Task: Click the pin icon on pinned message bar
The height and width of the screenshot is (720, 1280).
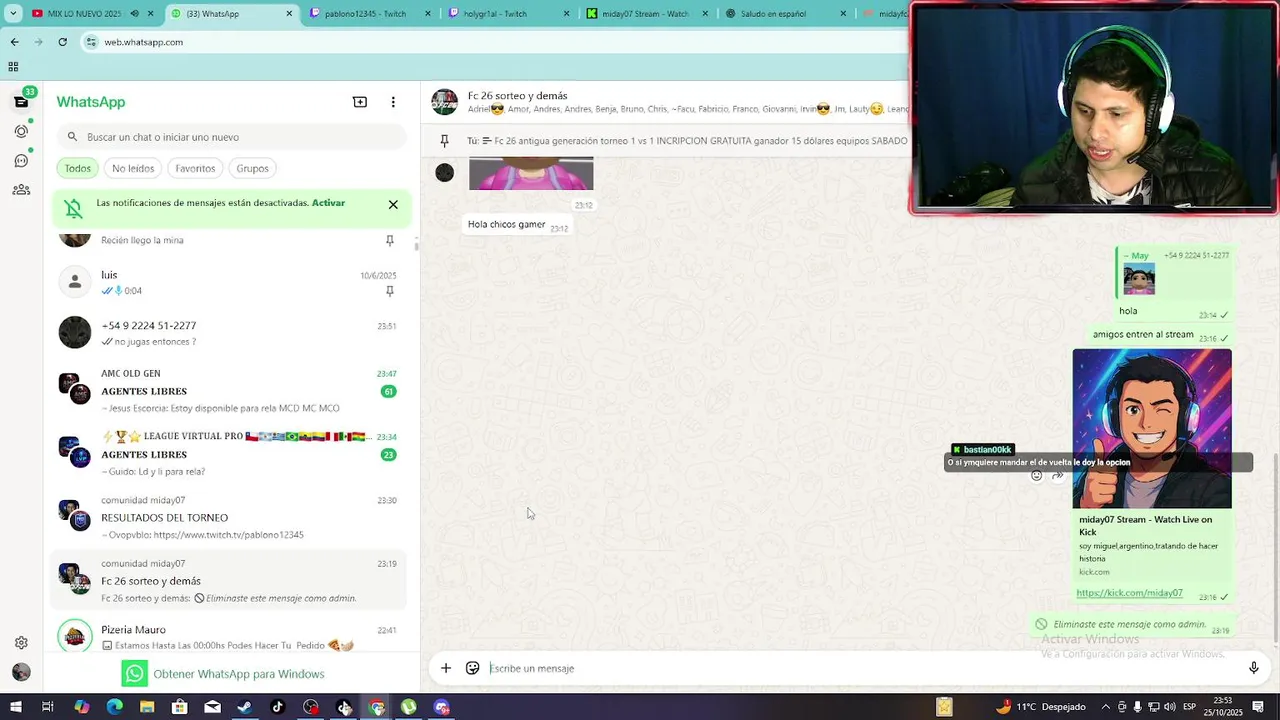Action: 445,141
